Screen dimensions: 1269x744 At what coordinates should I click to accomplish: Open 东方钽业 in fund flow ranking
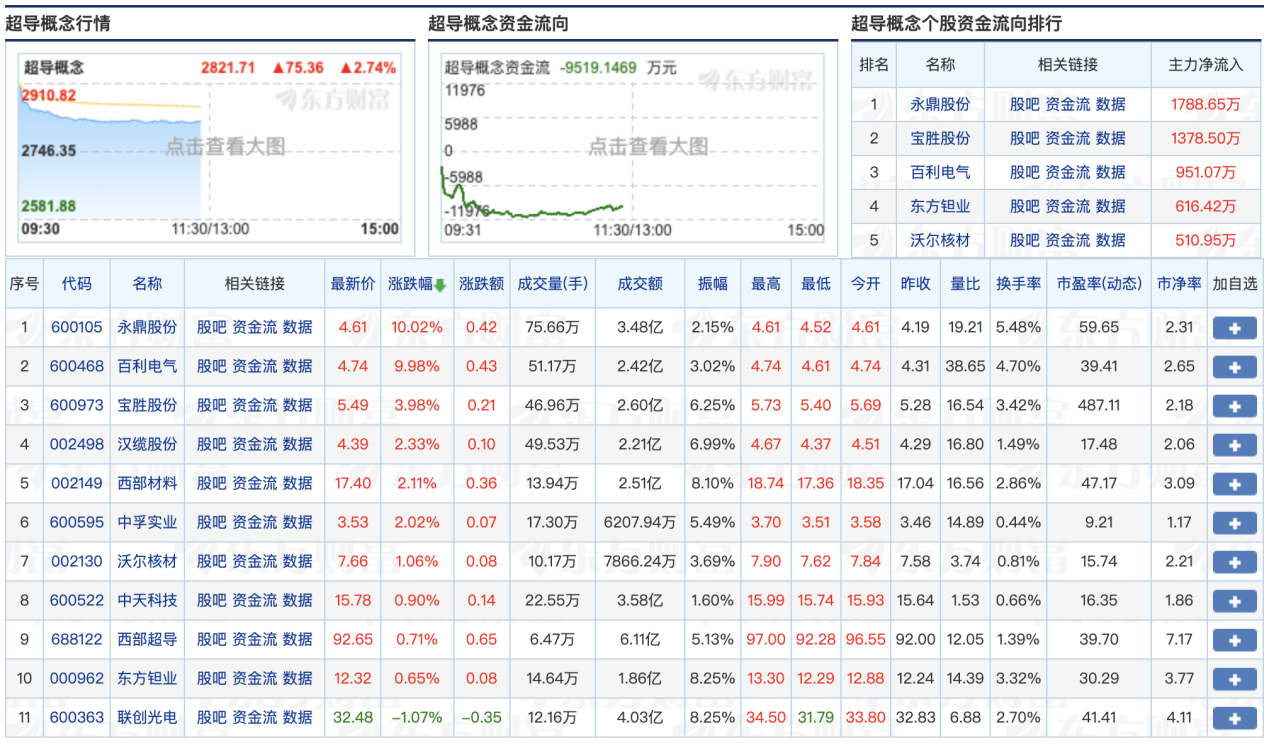(x=940, y=206)
